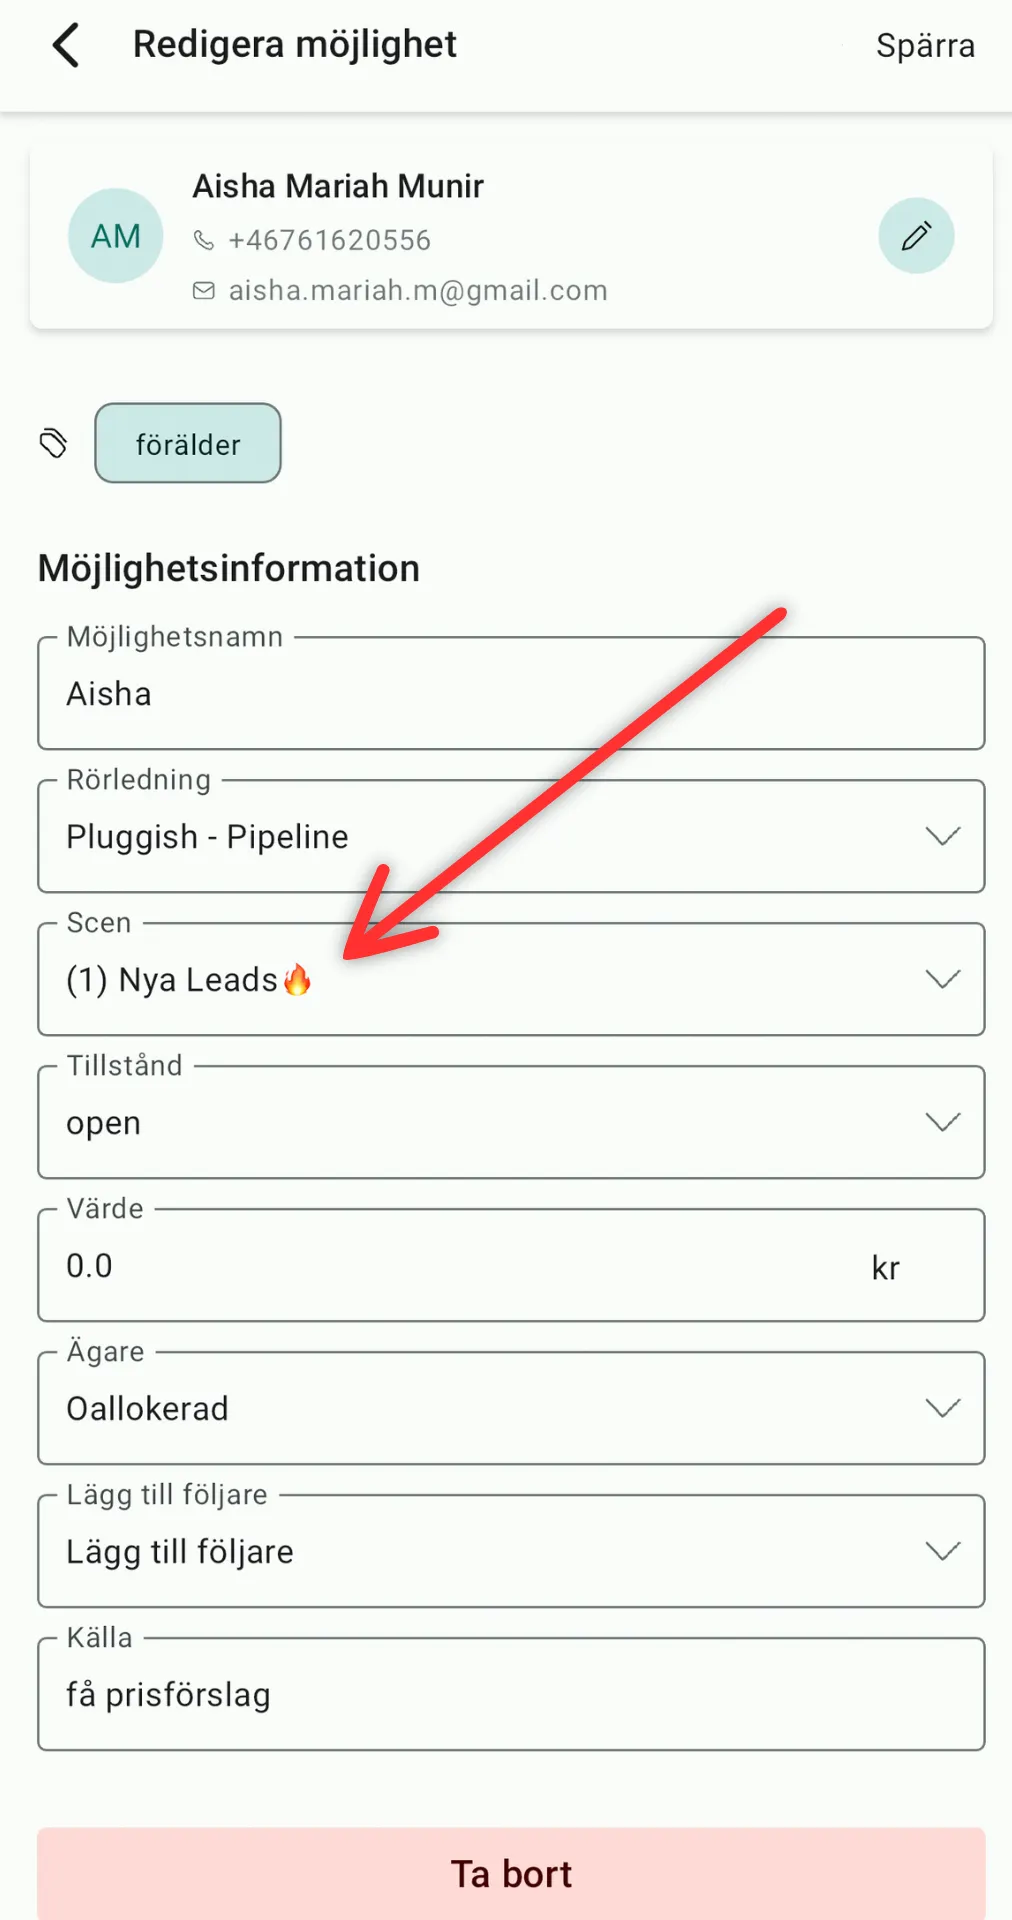Tap the fire emoji in Scen field
Image resolution: width=1012 pixels, height=1920 pixels.
(297, 980)
